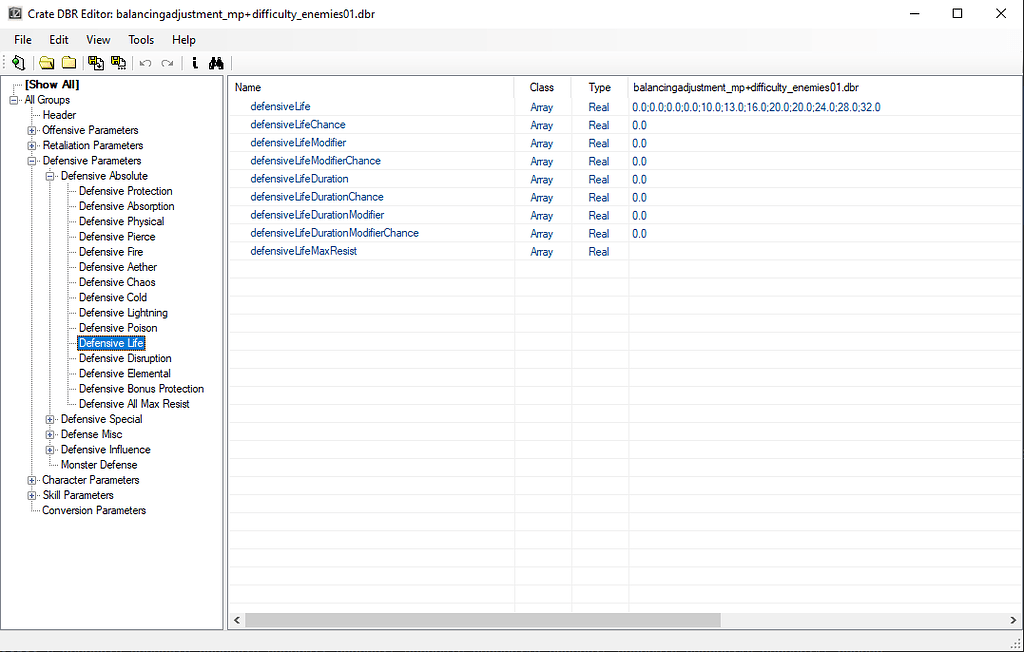Click the binoculars find icon
Screen dimensions: 1024x652
click(215, 63)
